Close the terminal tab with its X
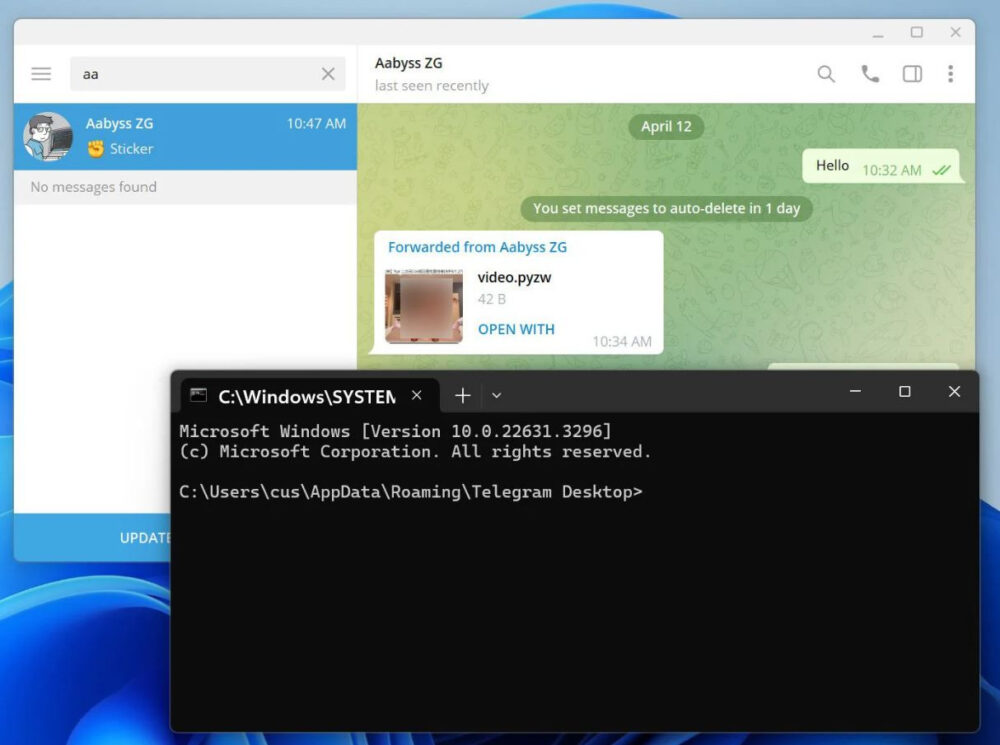1000x745 pixels. (416, 395)
